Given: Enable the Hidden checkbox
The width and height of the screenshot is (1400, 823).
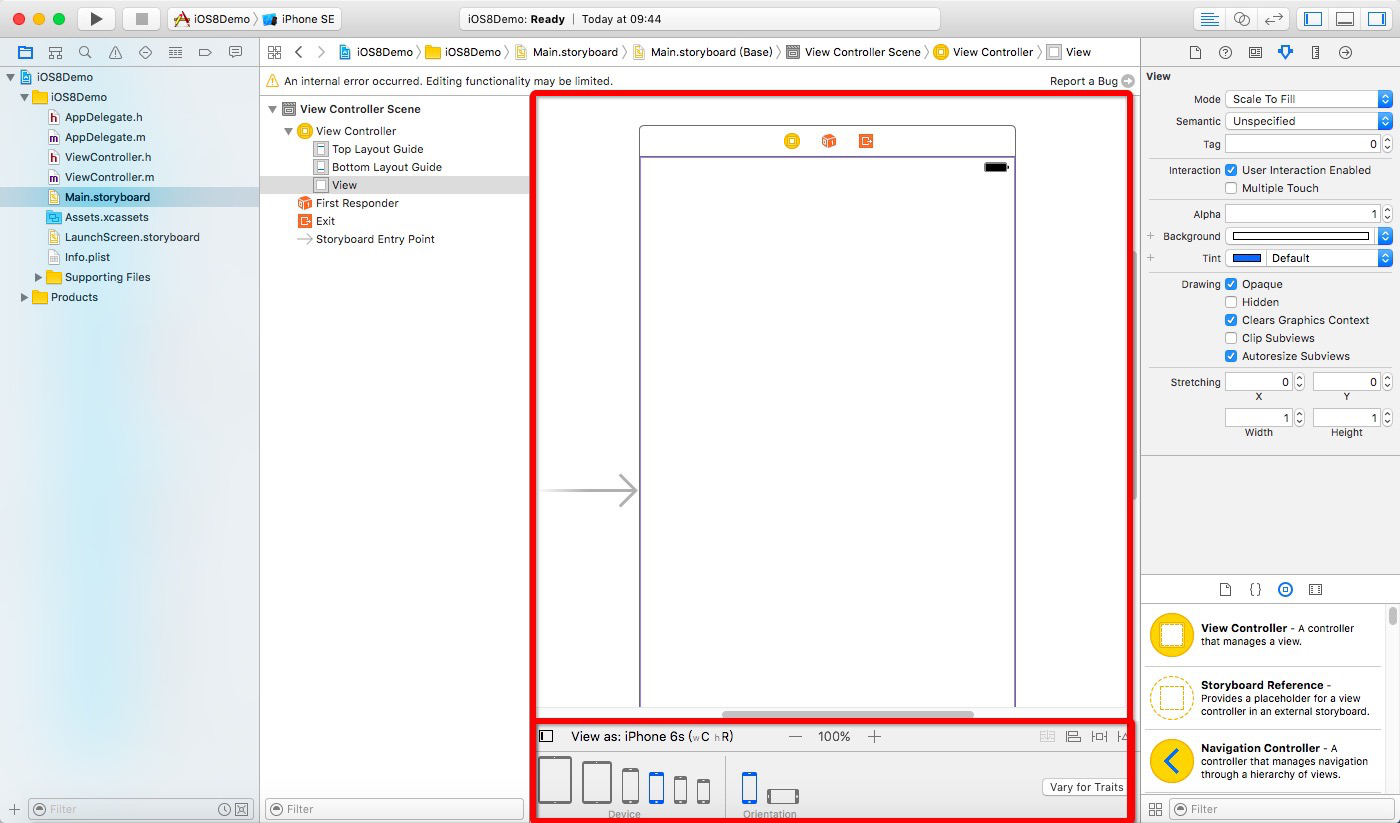Looking at the screenshot, I should [x=1231, y=302].
